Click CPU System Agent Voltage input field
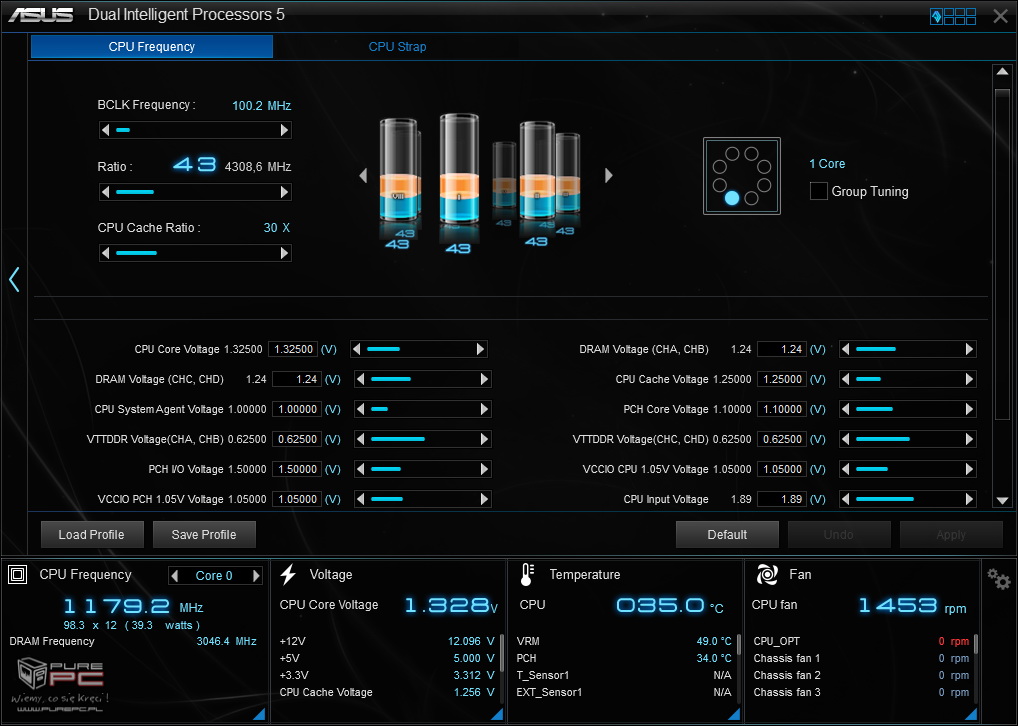The image size is (1018, 726). (297, 409)
